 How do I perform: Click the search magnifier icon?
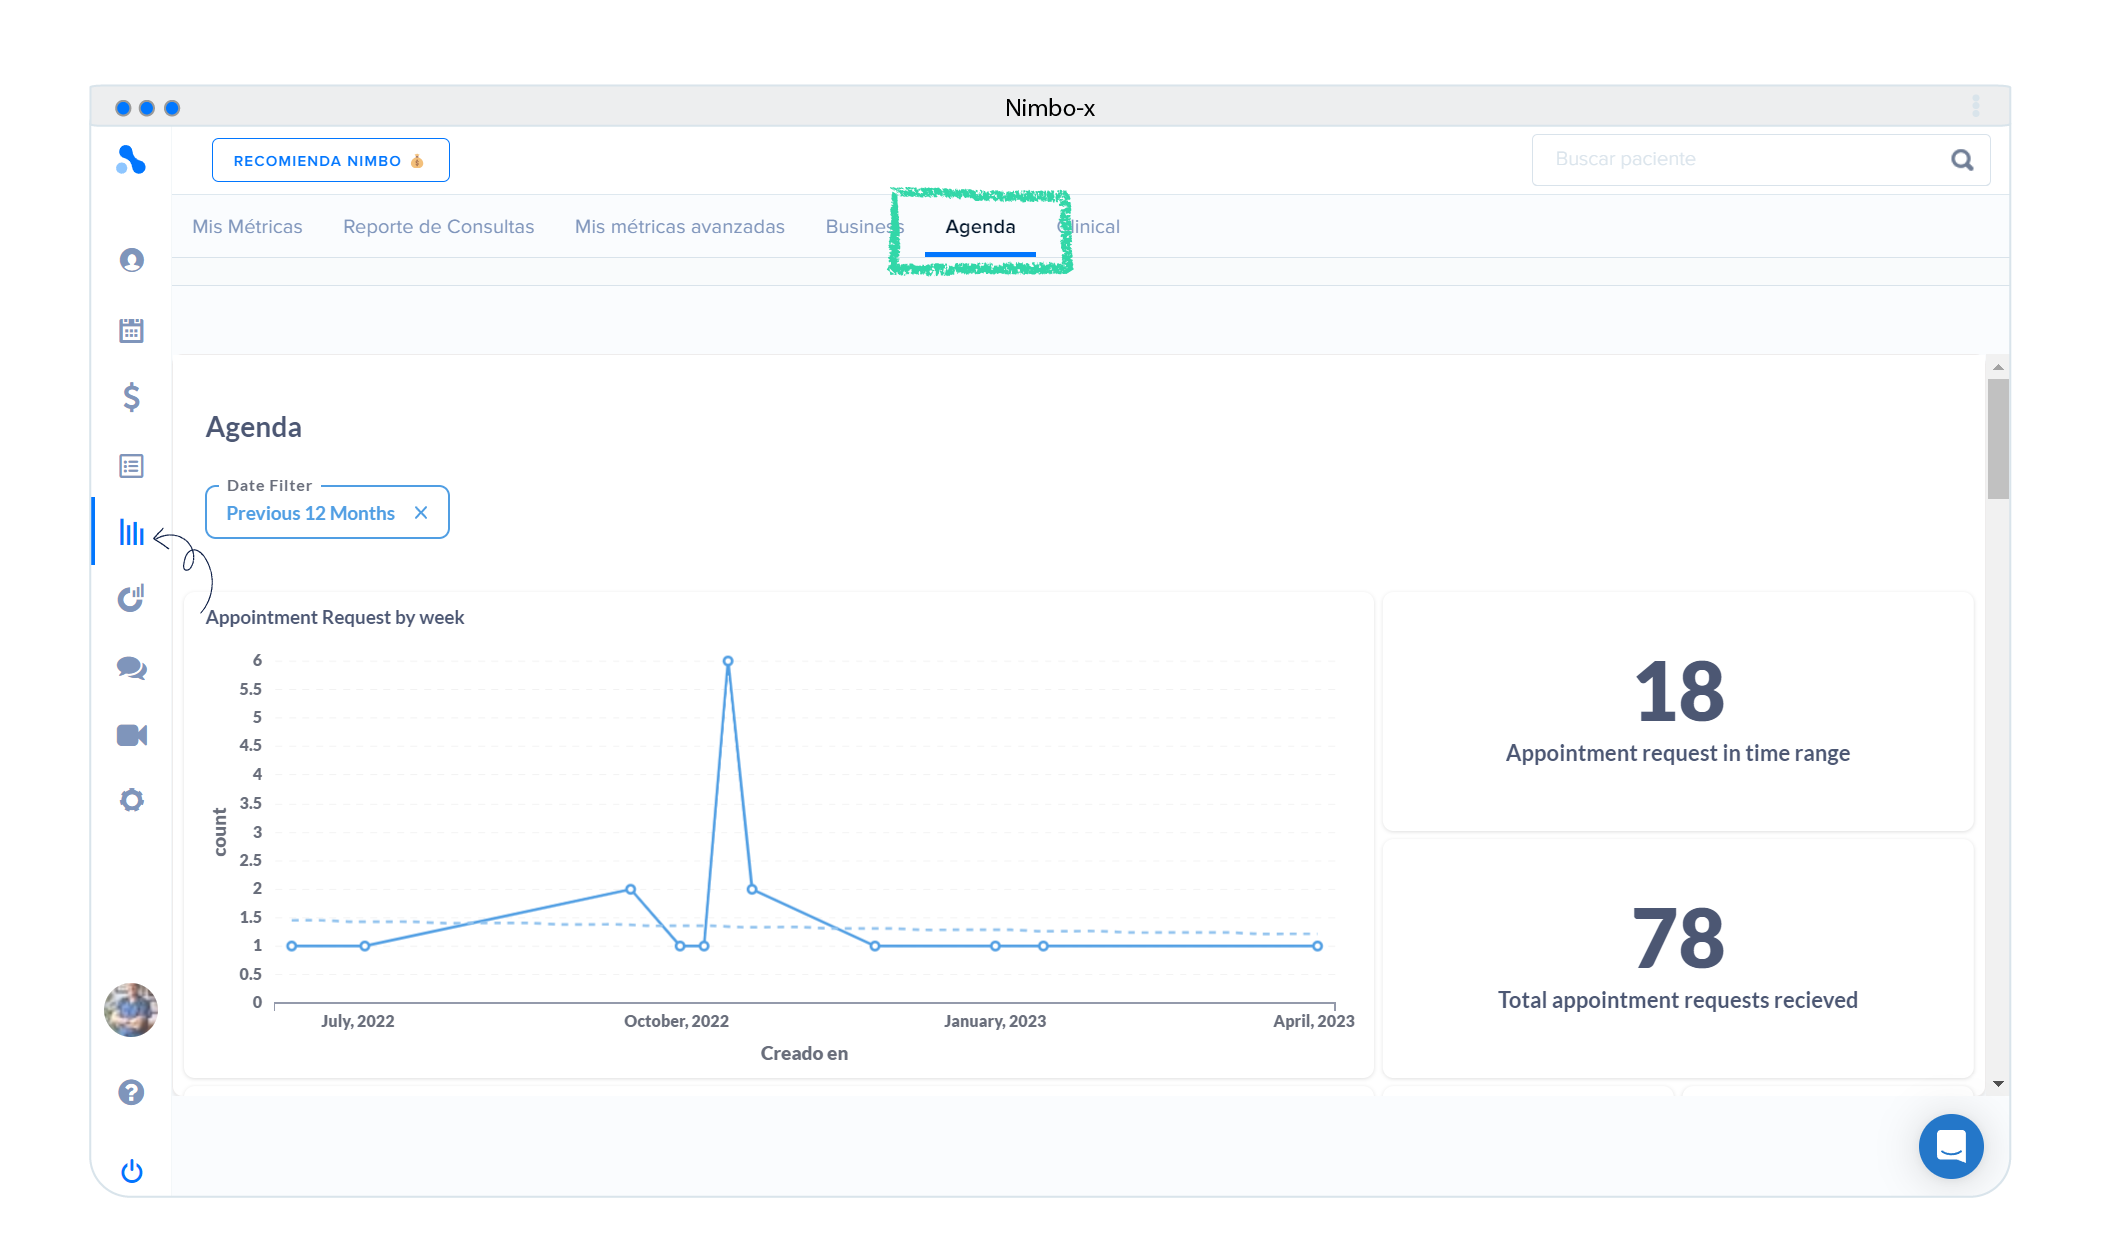[x=1962, y=160]
